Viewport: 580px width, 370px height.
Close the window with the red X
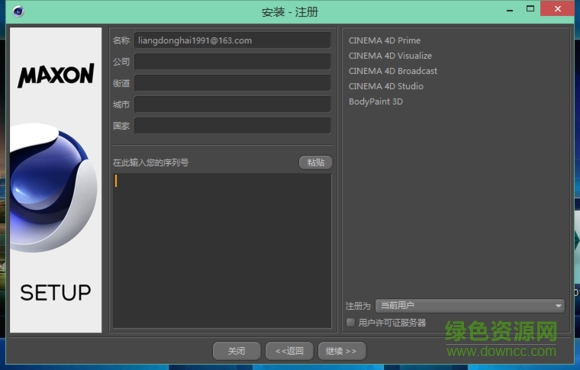(x=557, y=9)
